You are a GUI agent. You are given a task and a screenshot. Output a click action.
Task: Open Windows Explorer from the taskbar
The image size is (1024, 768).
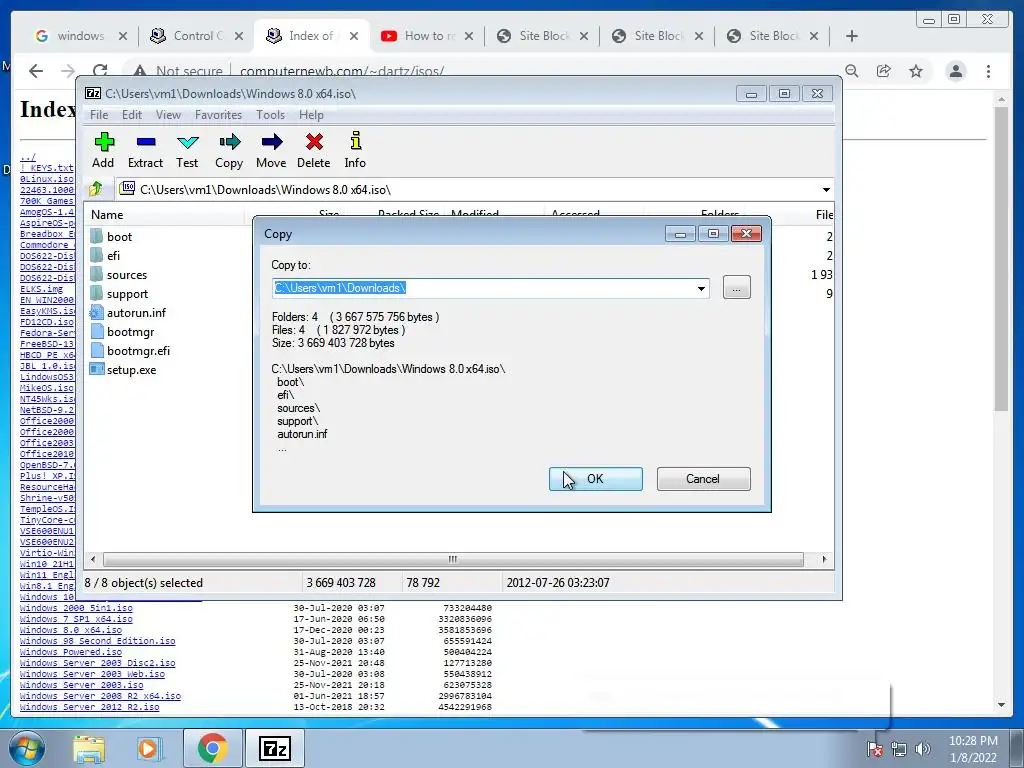point(89,748)
